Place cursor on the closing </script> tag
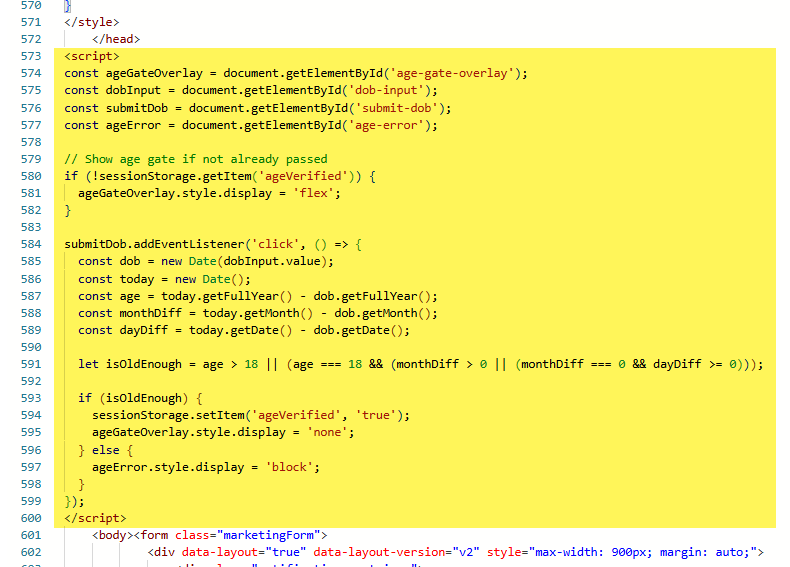The width and height of the screenshot is (790, 567). 95,518
